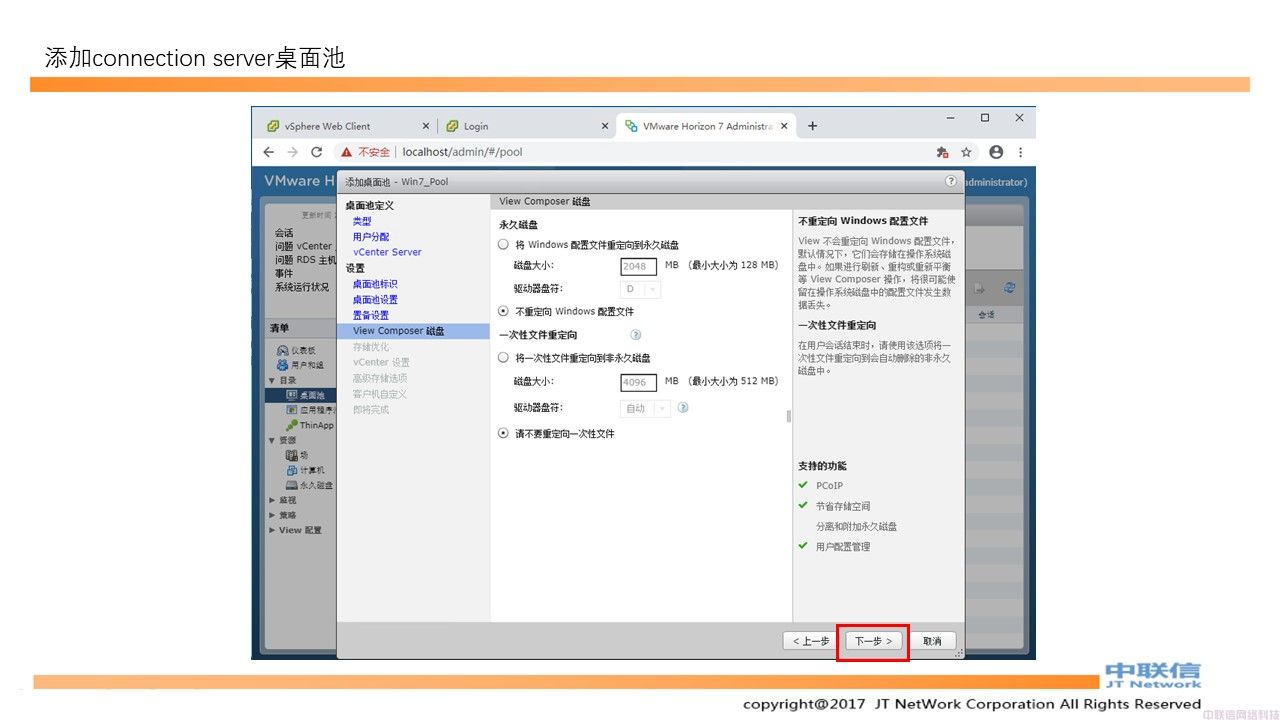The width and height of the screenshot is (1280, 720).
Task: Go to the 置备设置 wizard step
Action: (x=370, y=315)
